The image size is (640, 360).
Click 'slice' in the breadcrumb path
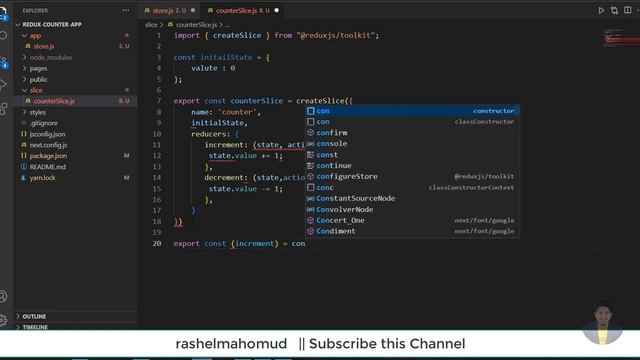point(151,25)
